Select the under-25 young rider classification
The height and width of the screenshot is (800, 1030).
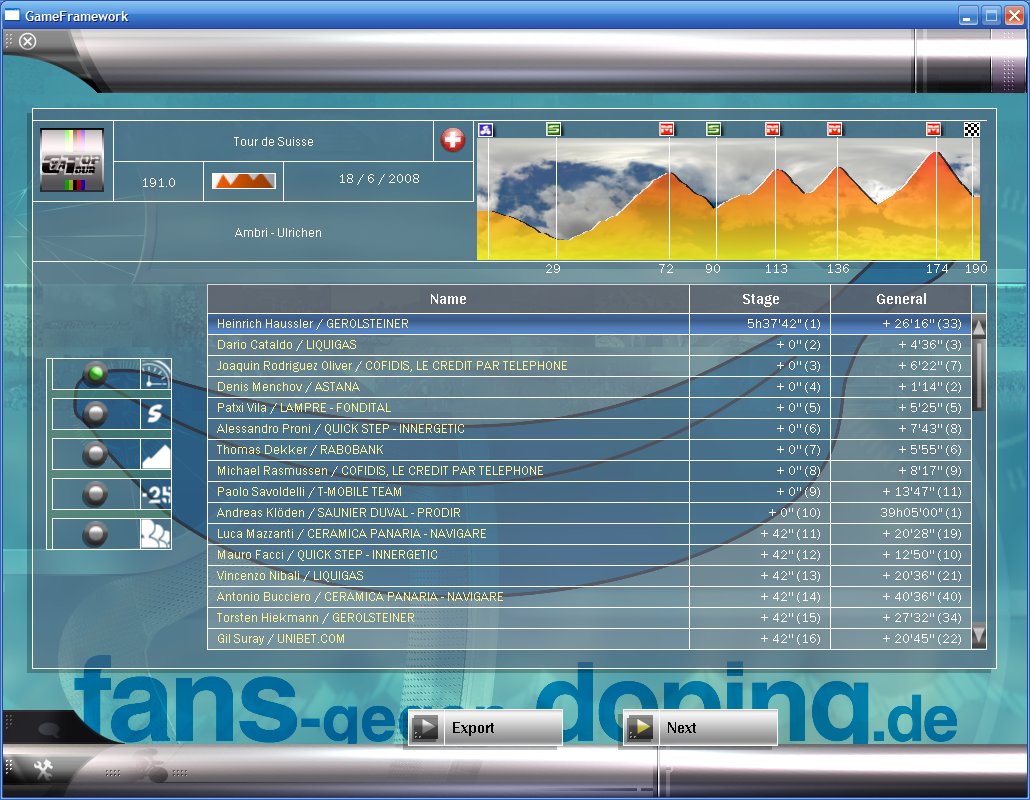pos(96,494)
